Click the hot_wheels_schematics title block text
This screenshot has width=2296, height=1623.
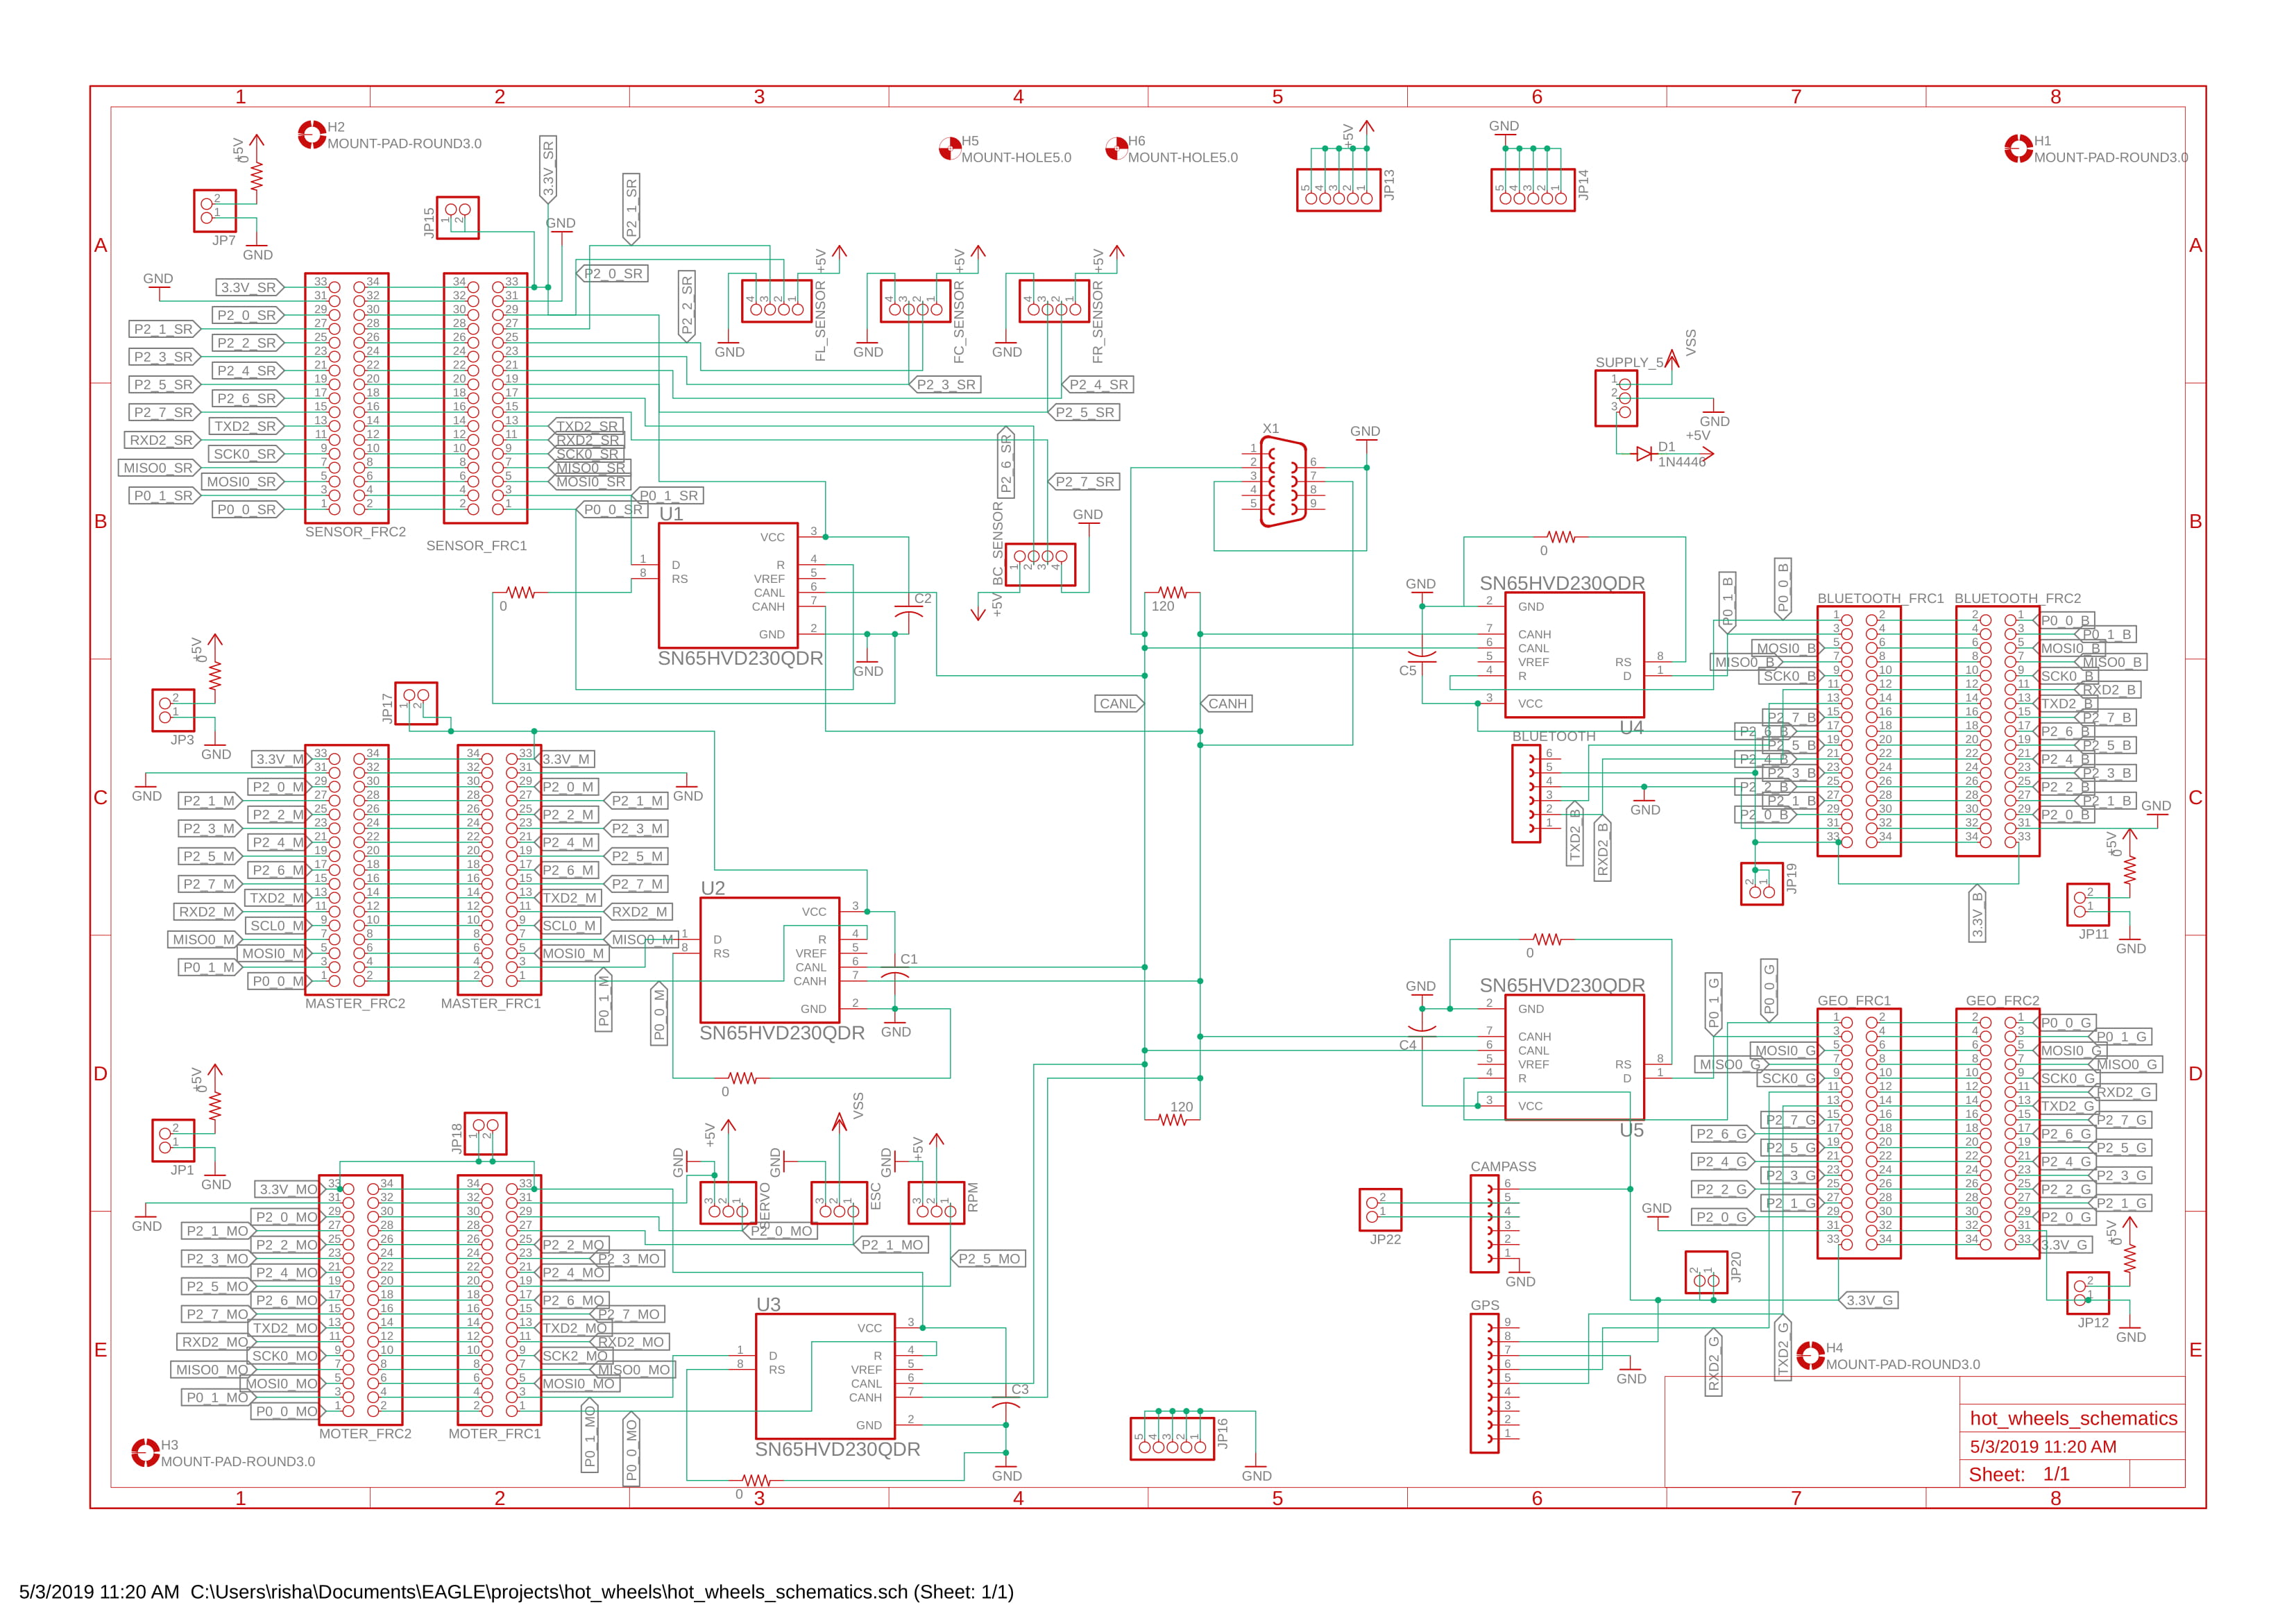pos(2073,1418)
